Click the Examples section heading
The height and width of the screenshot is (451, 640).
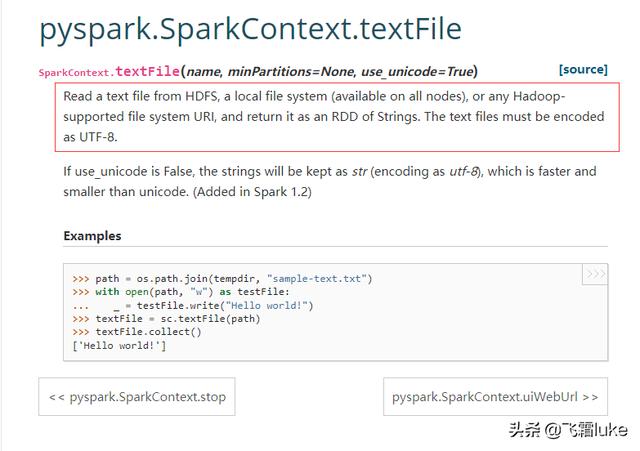click(x=92, y=236)
